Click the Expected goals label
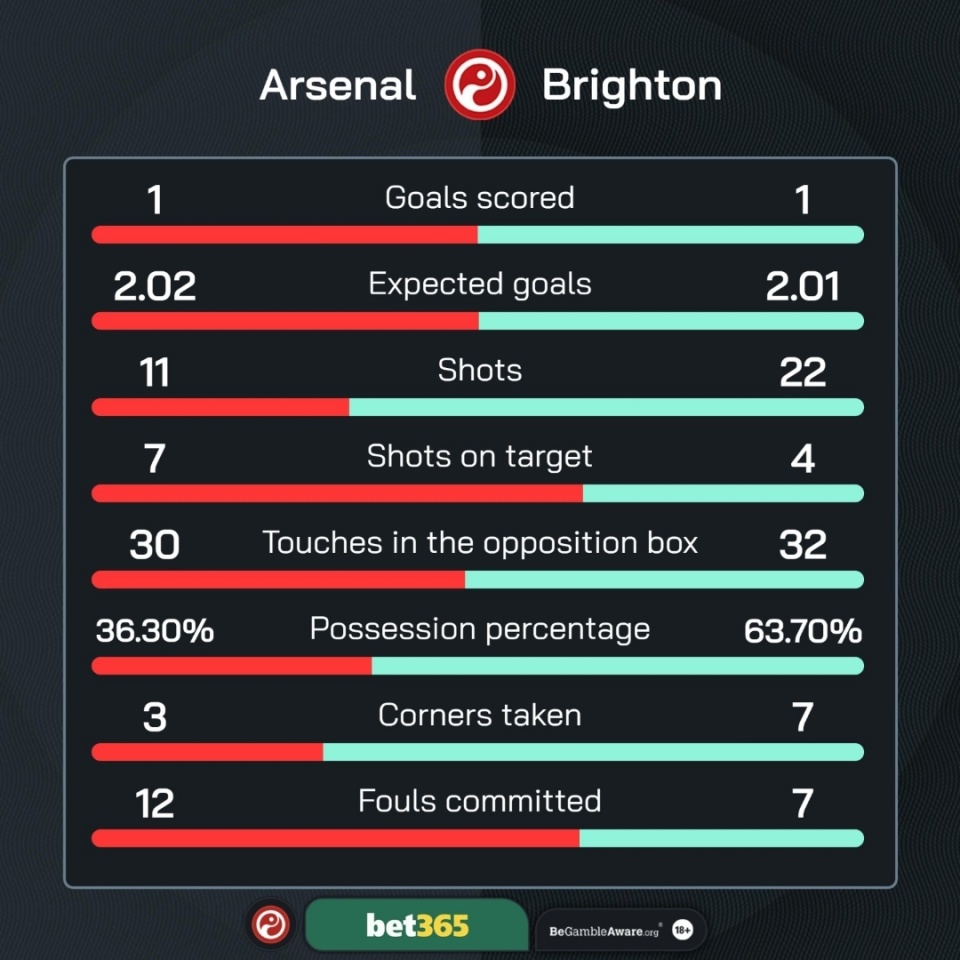The image size is (960, 960). (480, 285)
